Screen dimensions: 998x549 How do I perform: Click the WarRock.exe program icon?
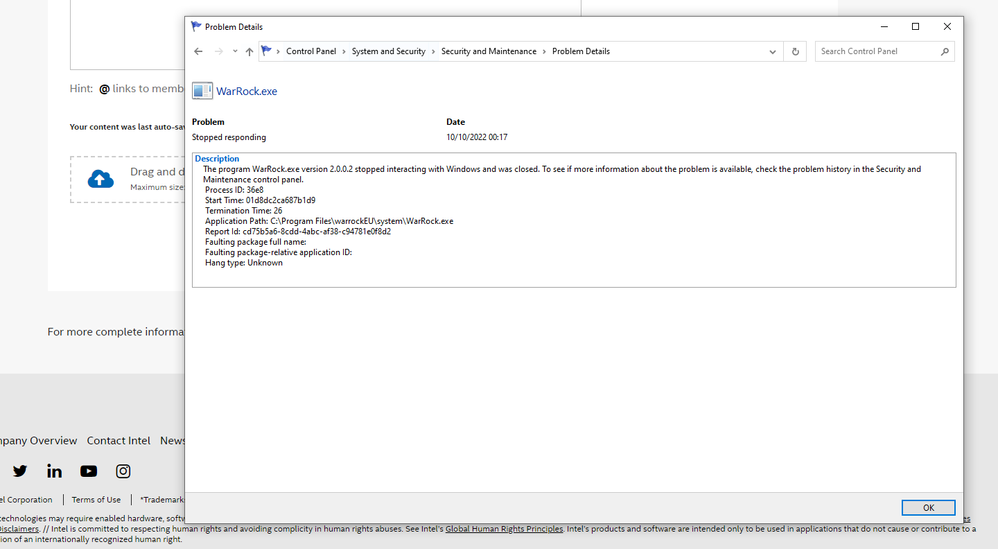(202, 91)
